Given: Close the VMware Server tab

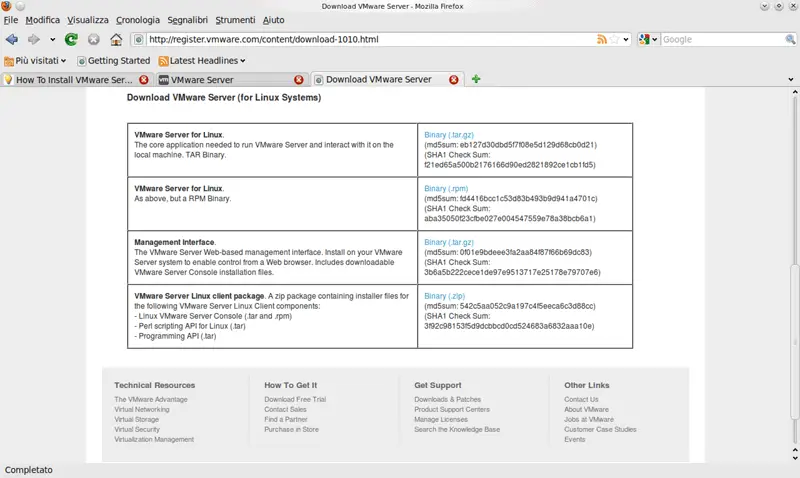Looking at the screenshot, I should tap(299, 80).
